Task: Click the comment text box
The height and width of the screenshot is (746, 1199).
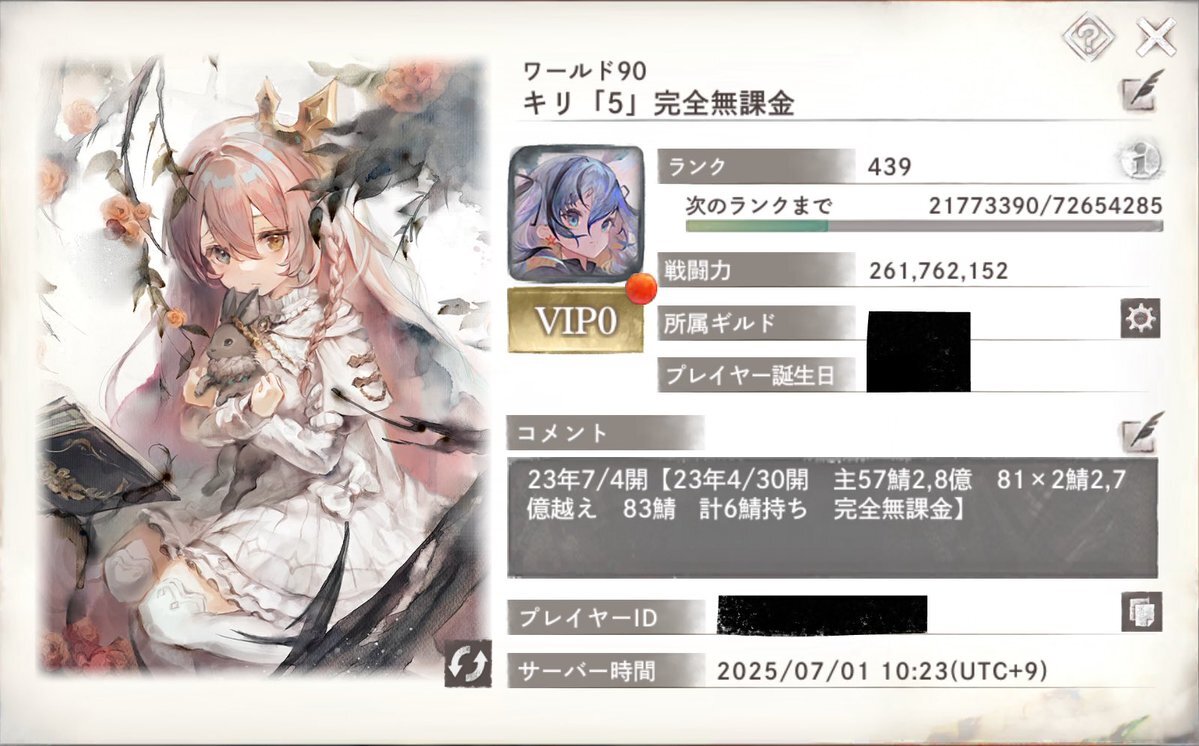Action: tap(832, 517)
